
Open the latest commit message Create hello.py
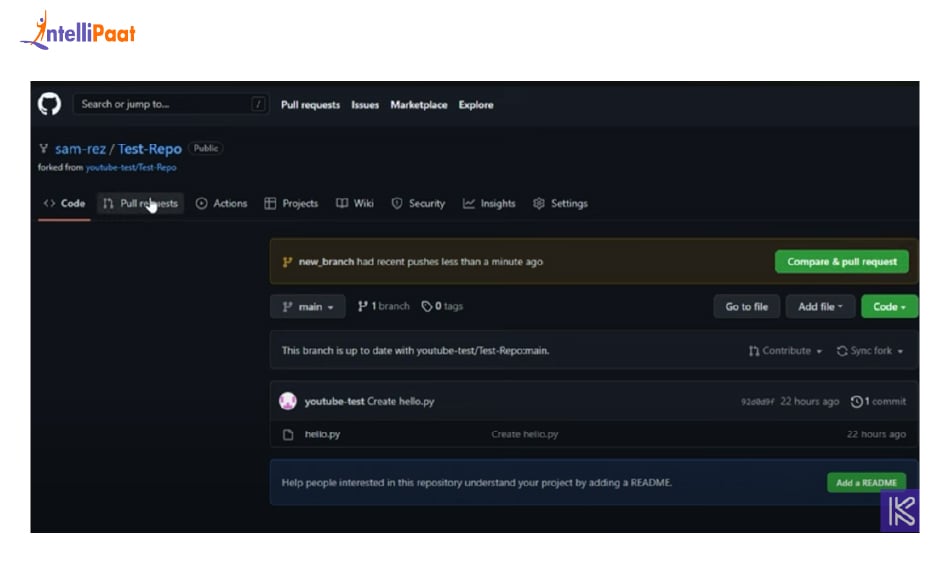[x=400, y=402]
